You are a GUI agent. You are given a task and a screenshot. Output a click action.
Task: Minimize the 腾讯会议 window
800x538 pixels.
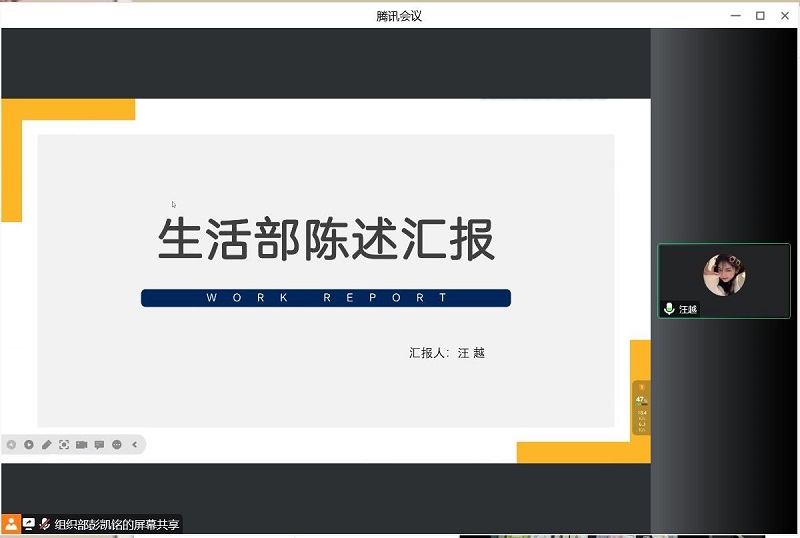735,15
